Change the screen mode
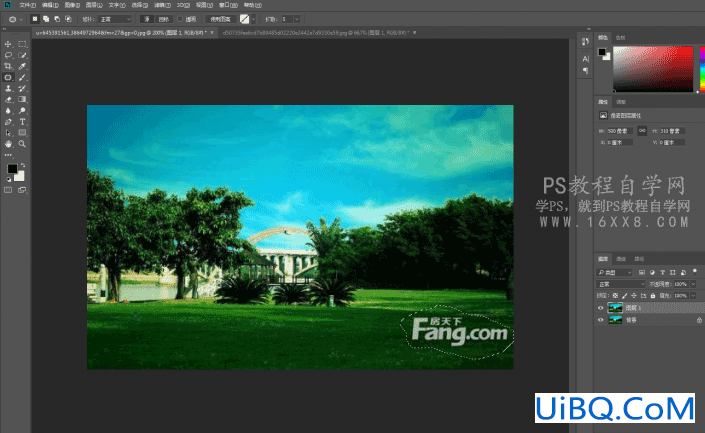The image size is (705, 433). tap(22, 190)
